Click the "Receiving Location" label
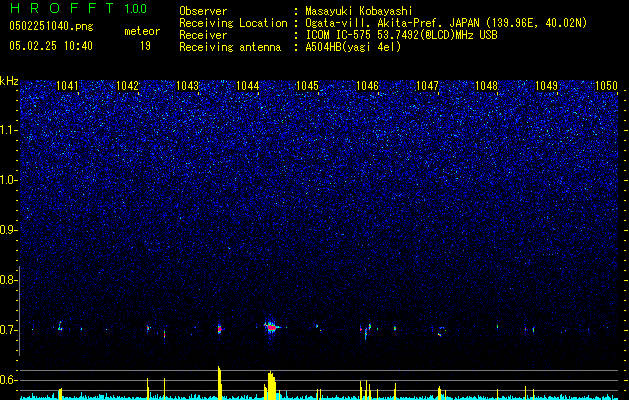Image resolution: width=629 pixels, height=400 pixels. point(233,23)
